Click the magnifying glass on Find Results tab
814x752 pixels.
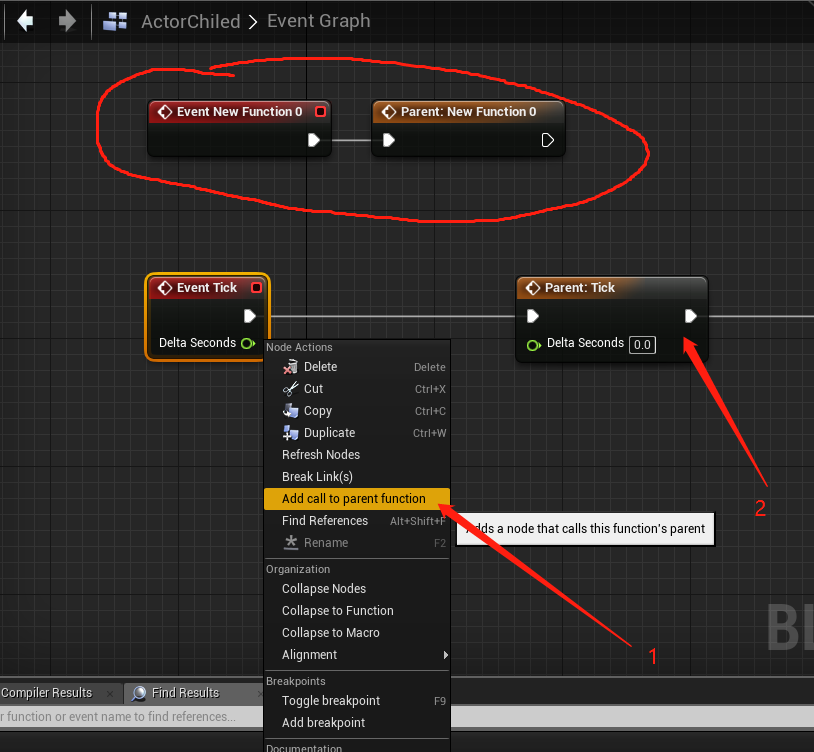[135, 692]
